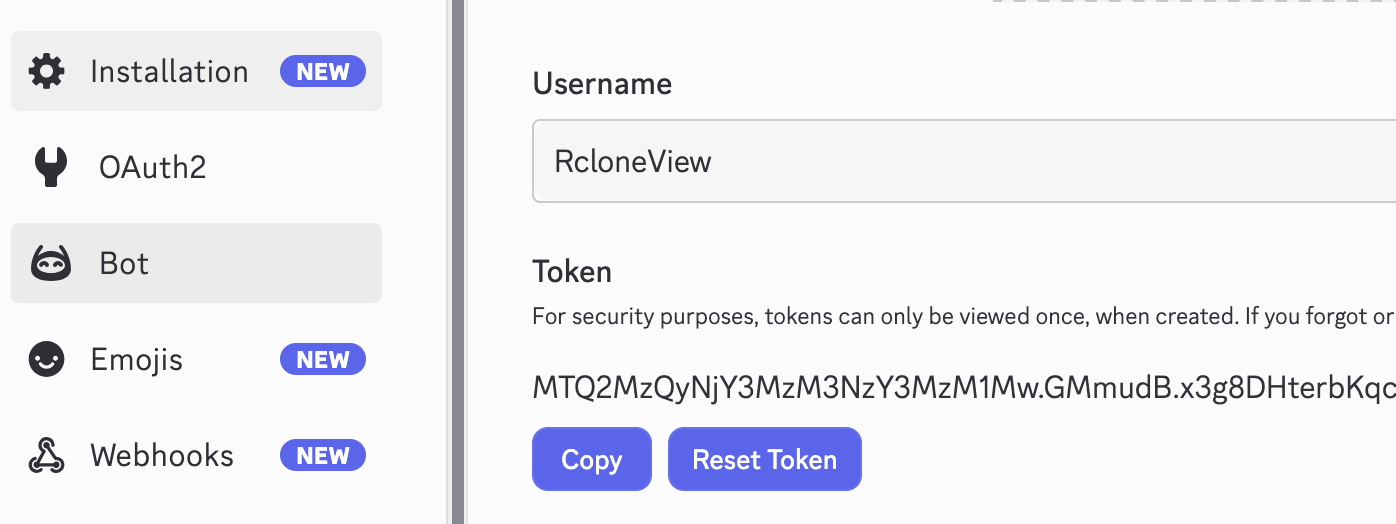
Task: Click the Reset Token button
Action: pyautogui.click(x=764, y=460)
